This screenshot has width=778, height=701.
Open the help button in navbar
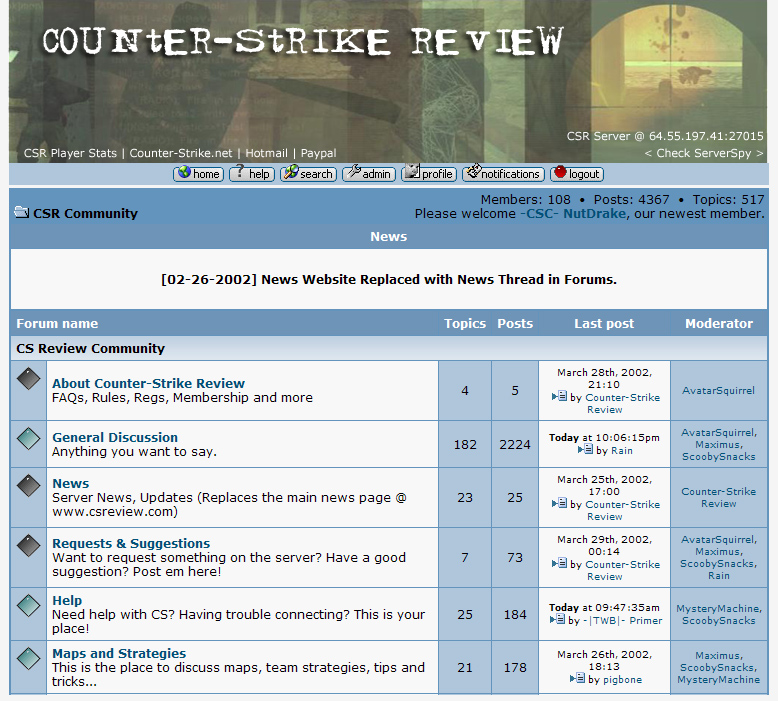pos(252,174)
